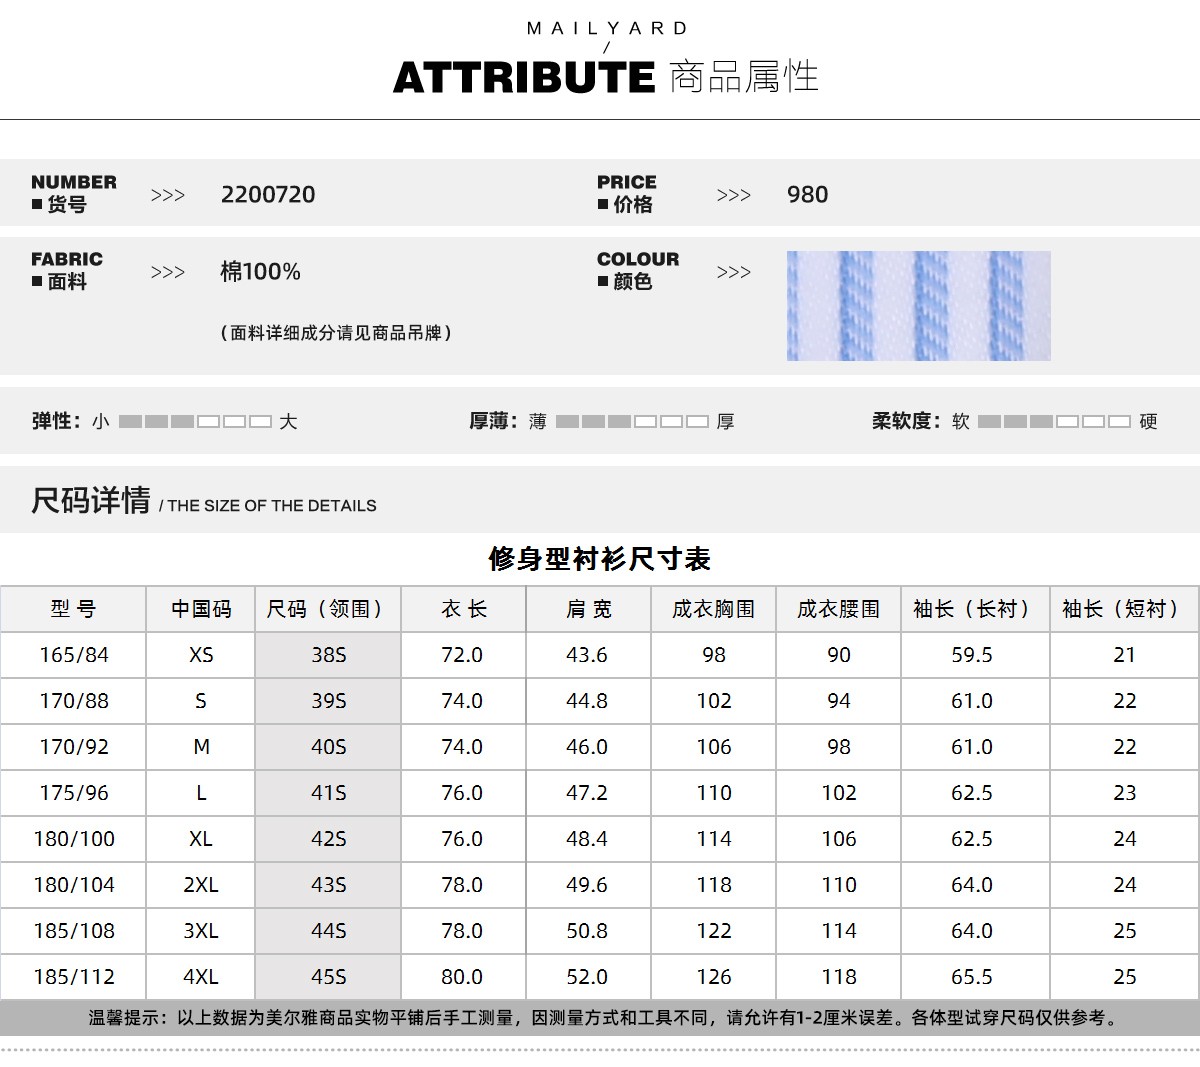Screen dimensions: 1200x1067
Task: Click the 型号 column header
Action: click(74, 609)
